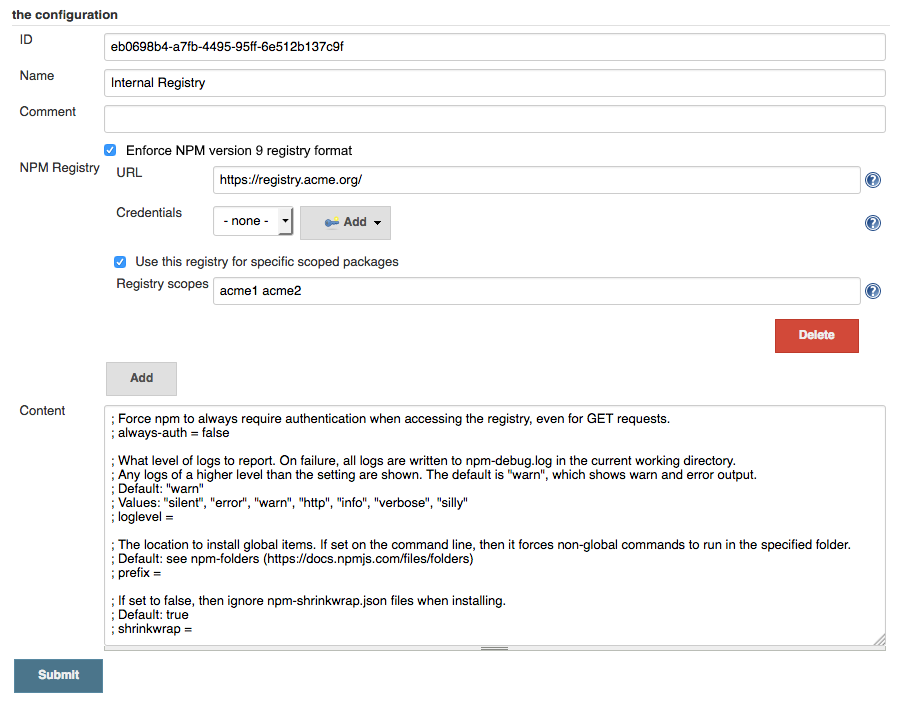This screenshot has width=900, height=703.
Task: Add another NPM registry
Action: pos(141,378)
